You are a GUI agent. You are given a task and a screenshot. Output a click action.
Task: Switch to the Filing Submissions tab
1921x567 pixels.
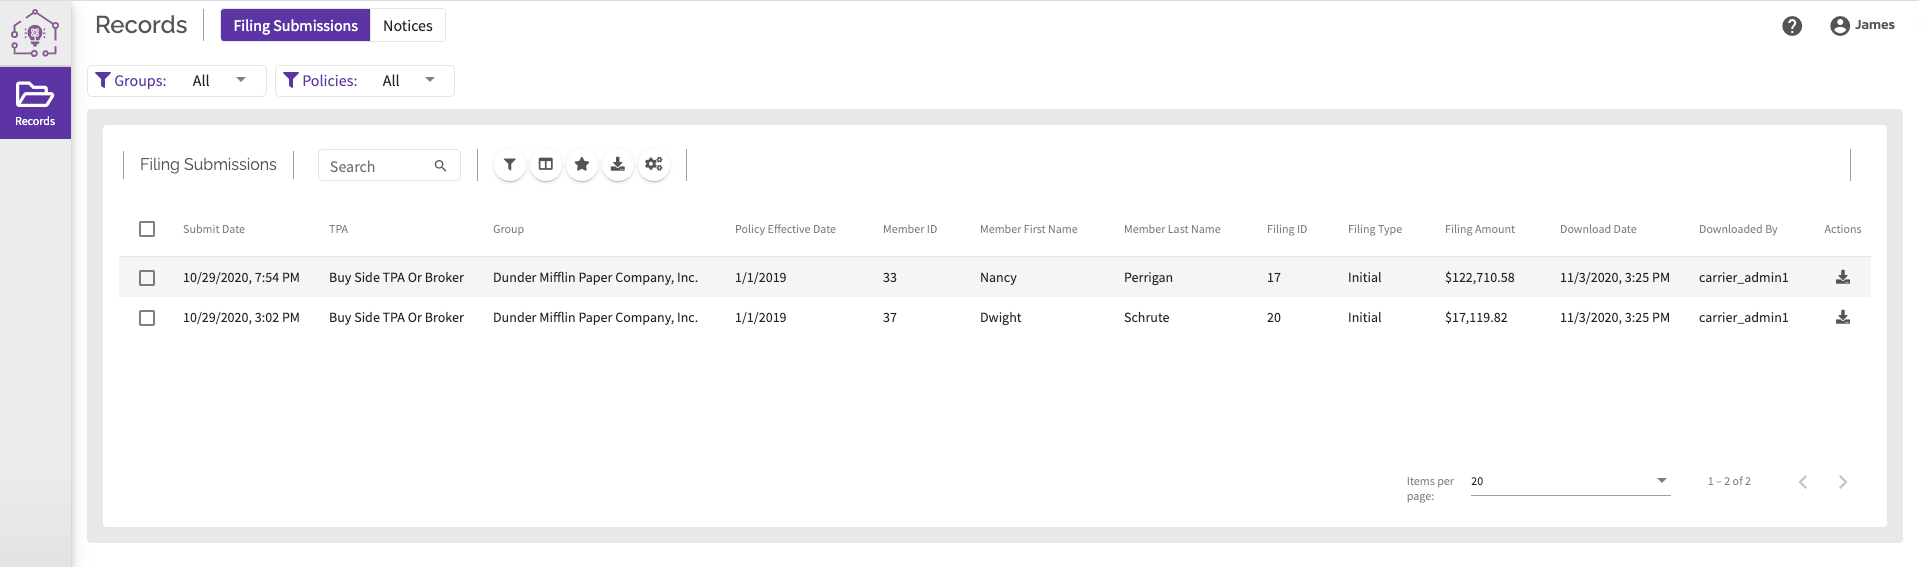pyautogui.click(x=296, y=26)
